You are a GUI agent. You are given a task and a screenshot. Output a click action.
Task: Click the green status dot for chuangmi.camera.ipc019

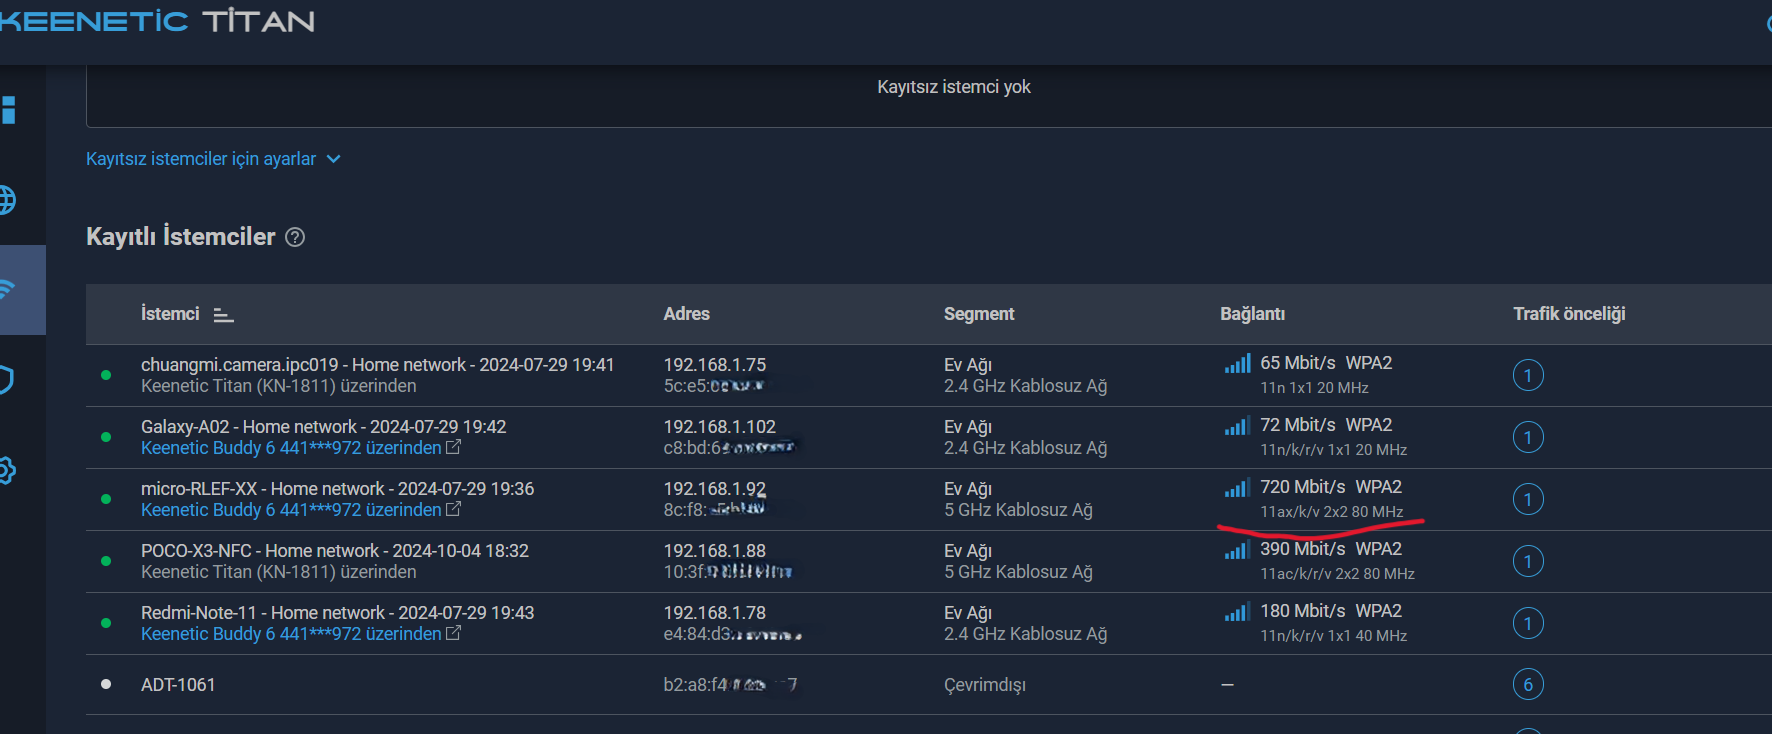[106, 375]
